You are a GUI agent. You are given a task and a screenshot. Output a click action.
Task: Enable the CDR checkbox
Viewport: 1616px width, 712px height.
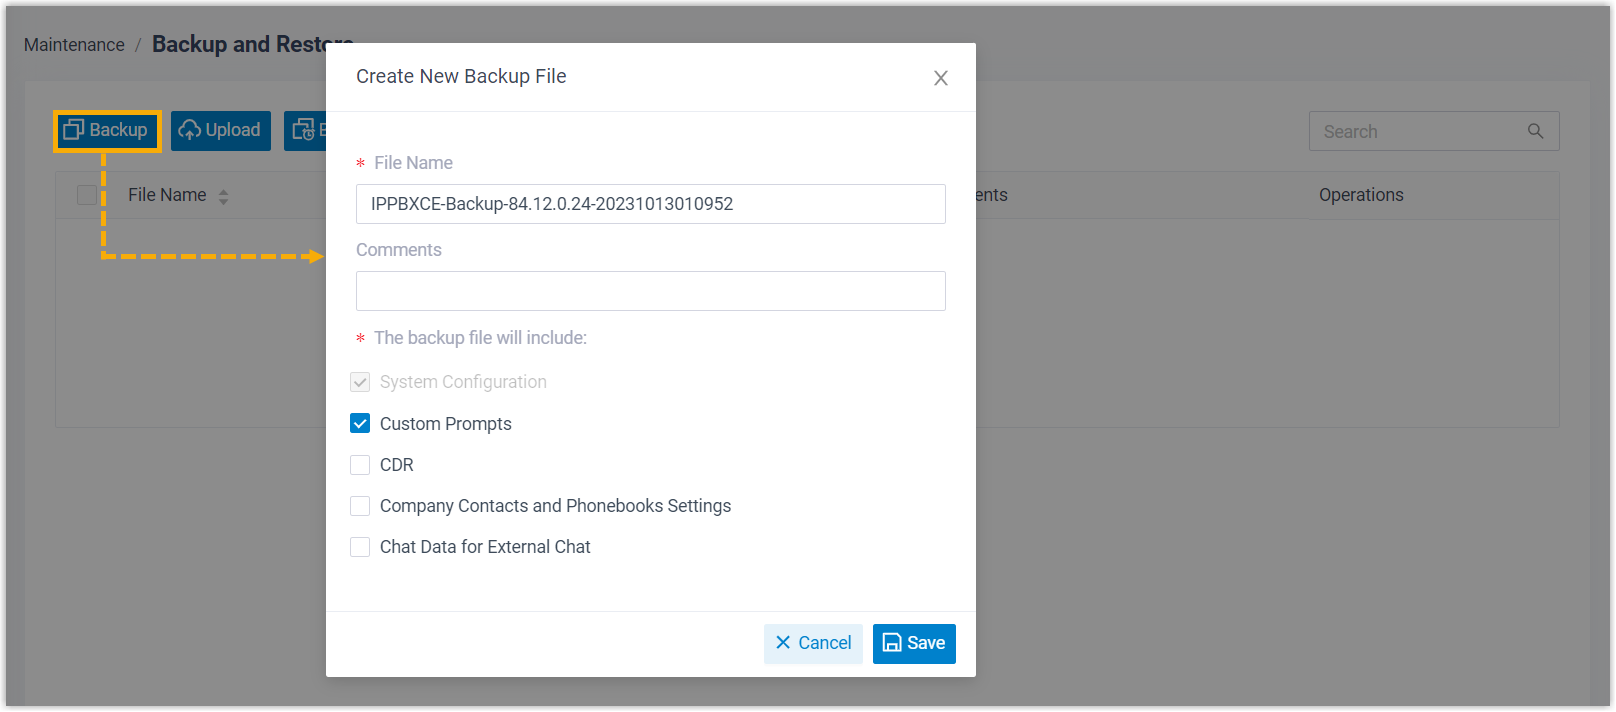[360, 465]
